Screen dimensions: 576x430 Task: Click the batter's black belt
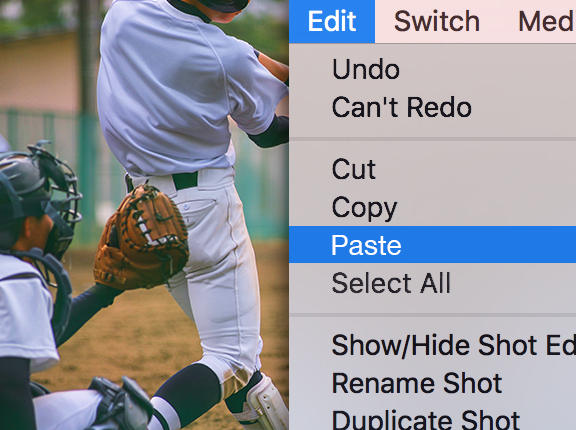click(x=185, y=180)
